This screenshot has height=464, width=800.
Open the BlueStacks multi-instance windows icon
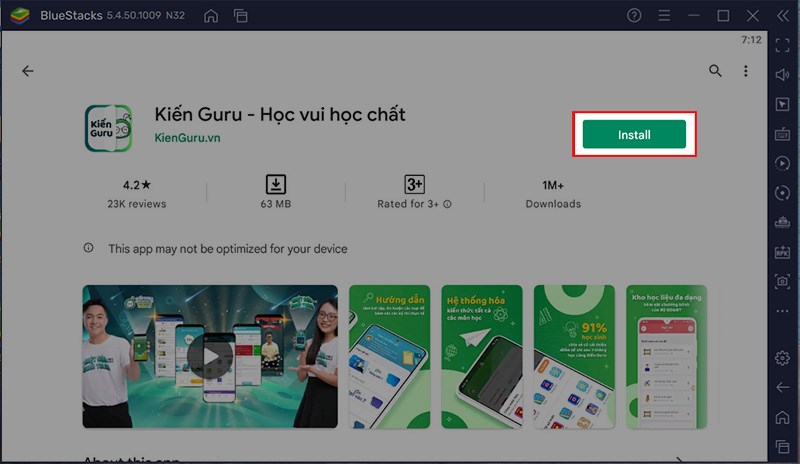tap(241, 16)
